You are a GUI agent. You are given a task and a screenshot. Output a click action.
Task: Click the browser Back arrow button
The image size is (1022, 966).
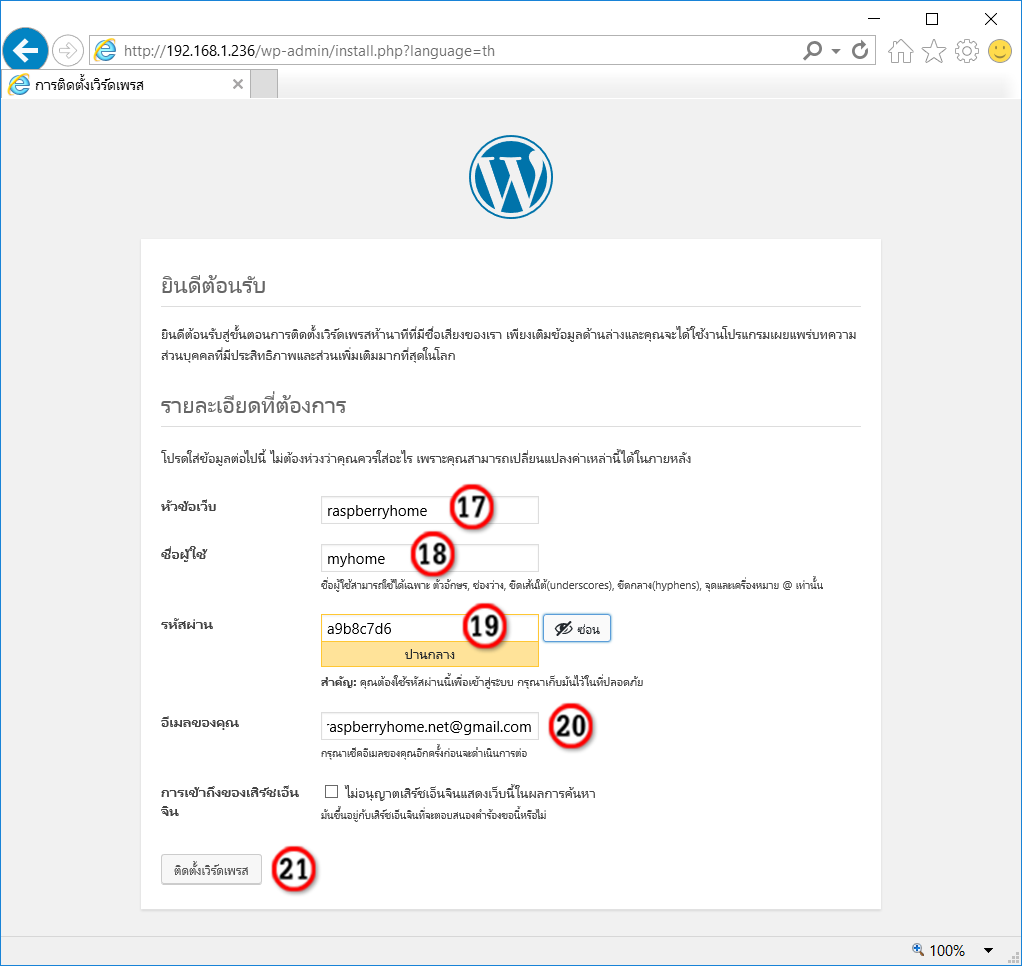25,50
